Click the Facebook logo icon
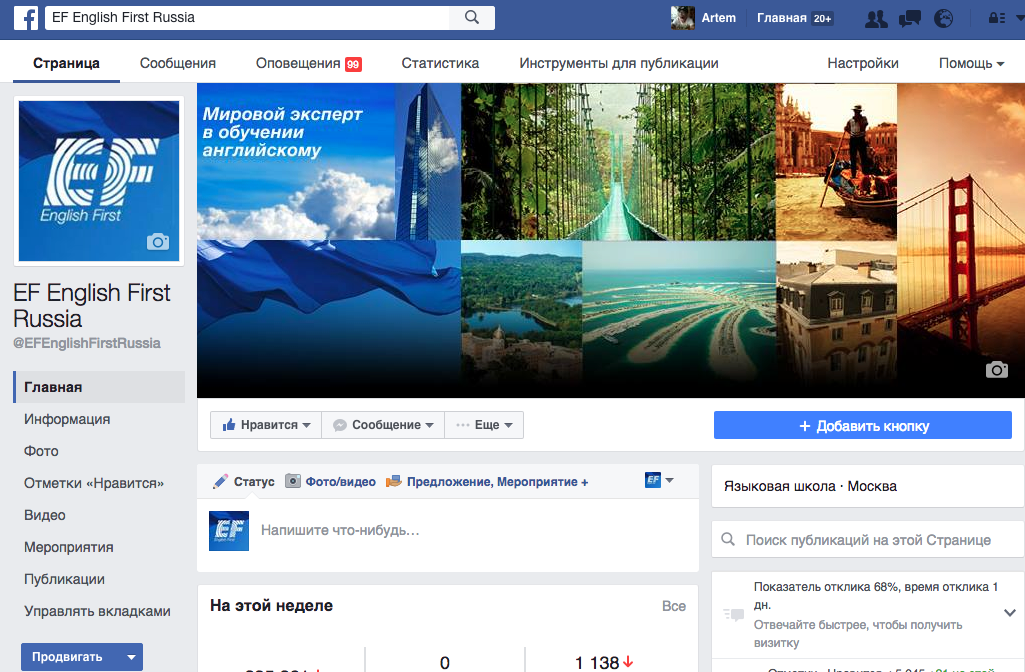This screenshot has width=1025, height=672. pos(25,18)
